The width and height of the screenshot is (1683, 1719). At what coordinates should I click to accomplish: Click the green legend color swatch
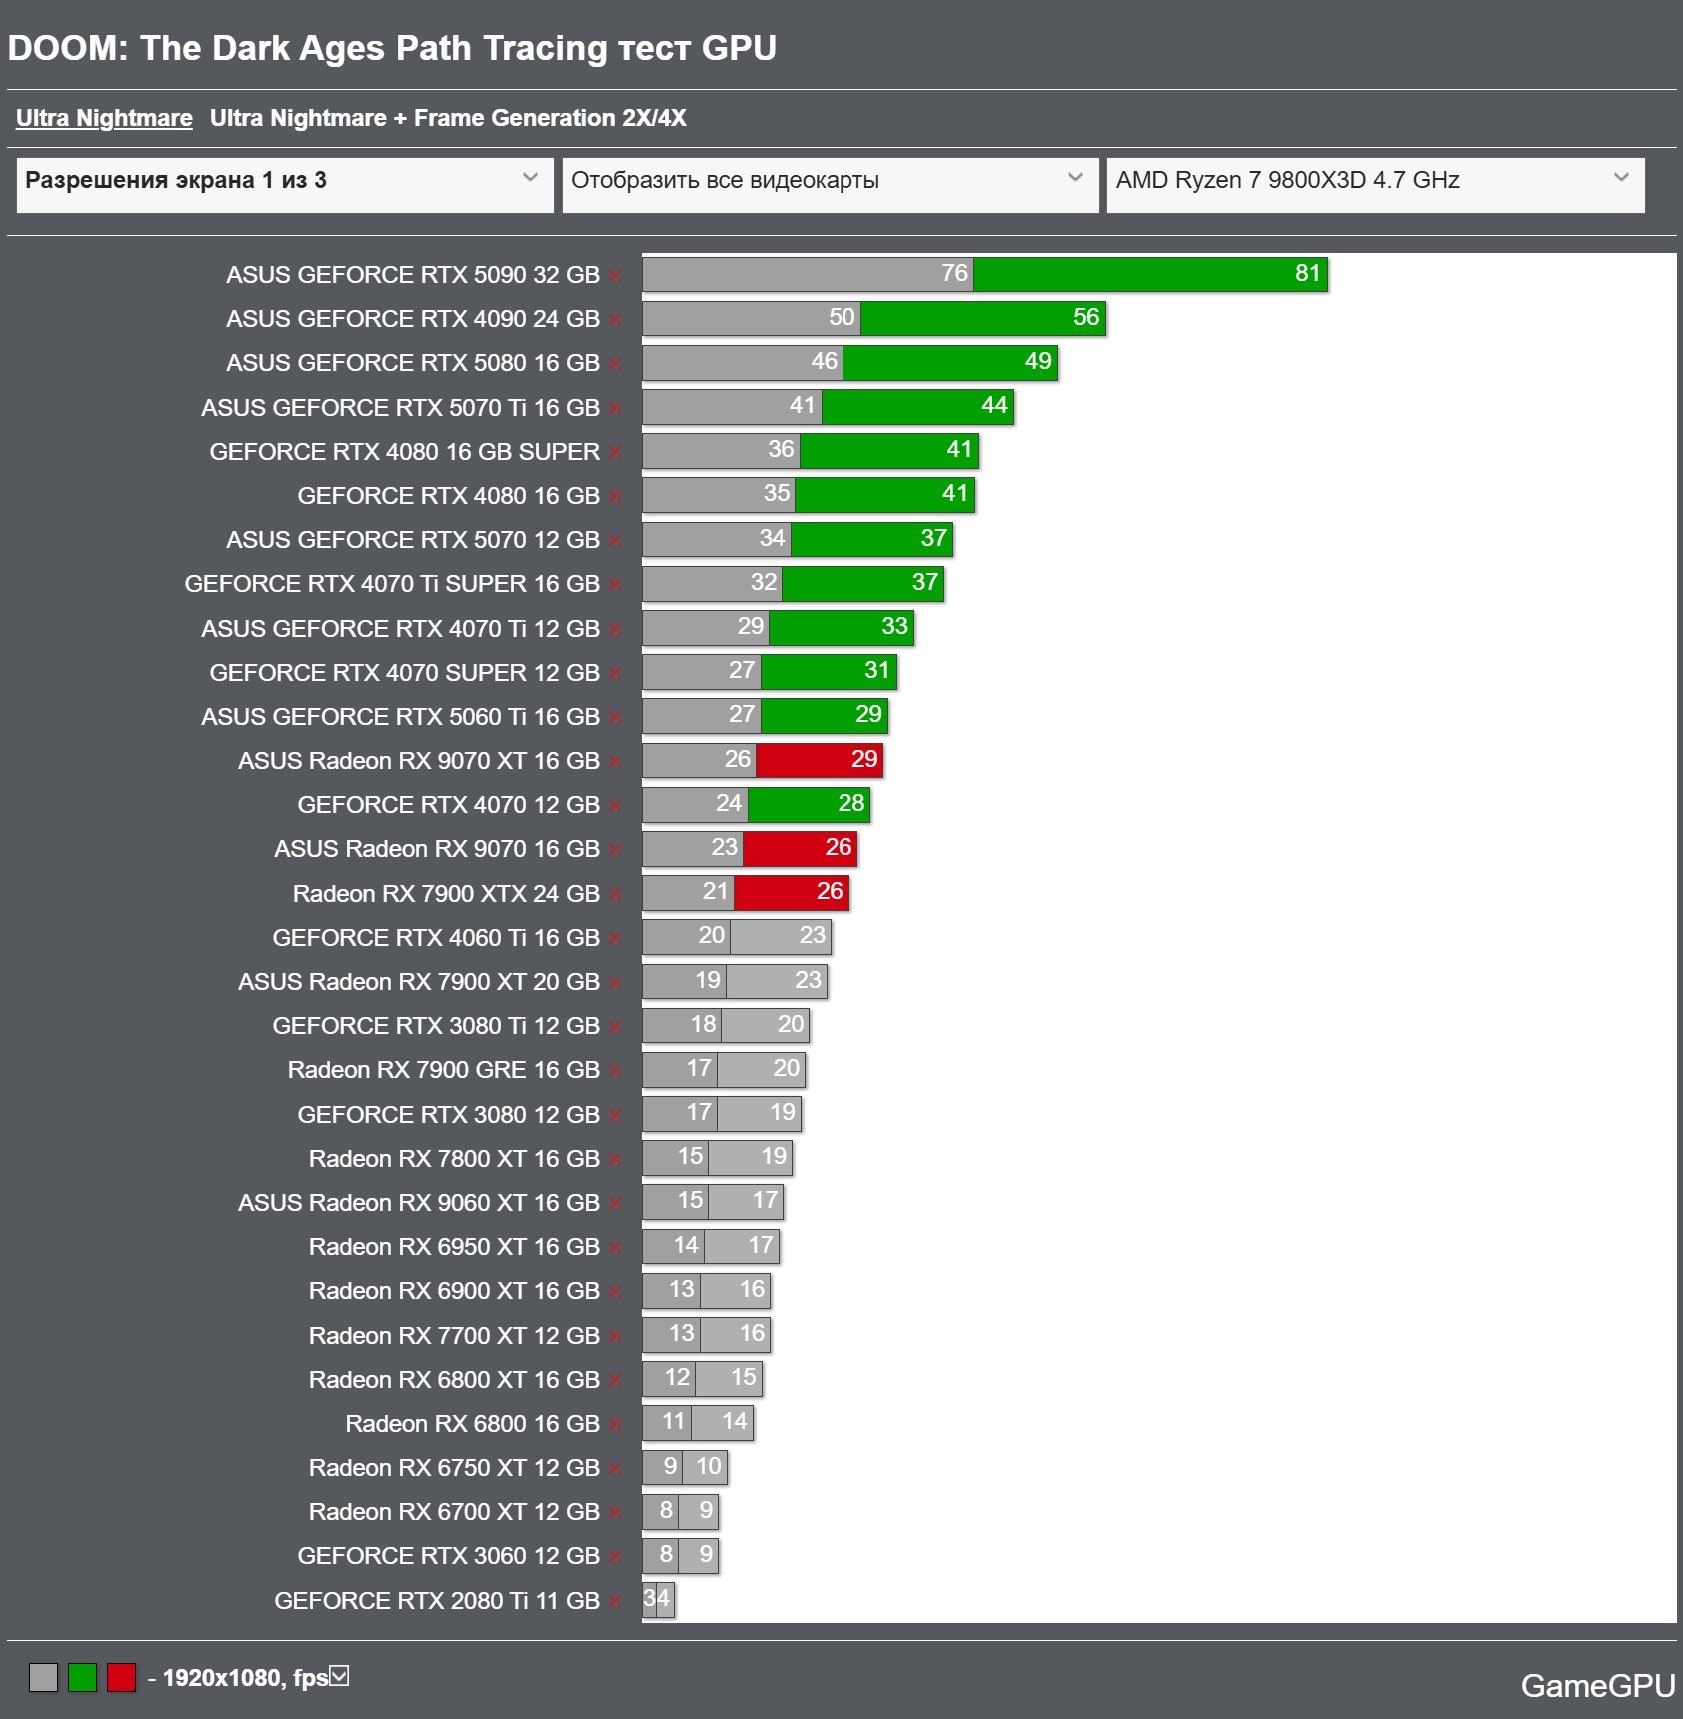(82, 1677)
